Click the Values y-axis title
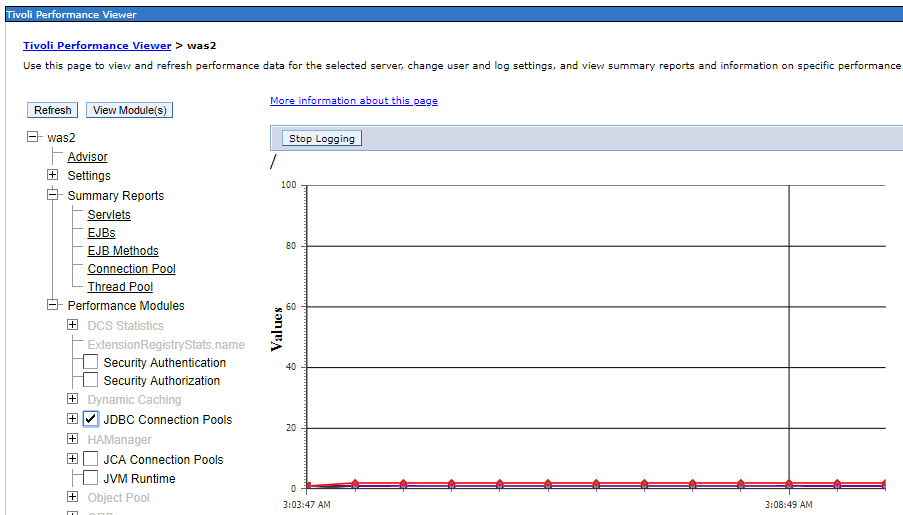Screen dimensions: 903x515 tap(277, 329)
